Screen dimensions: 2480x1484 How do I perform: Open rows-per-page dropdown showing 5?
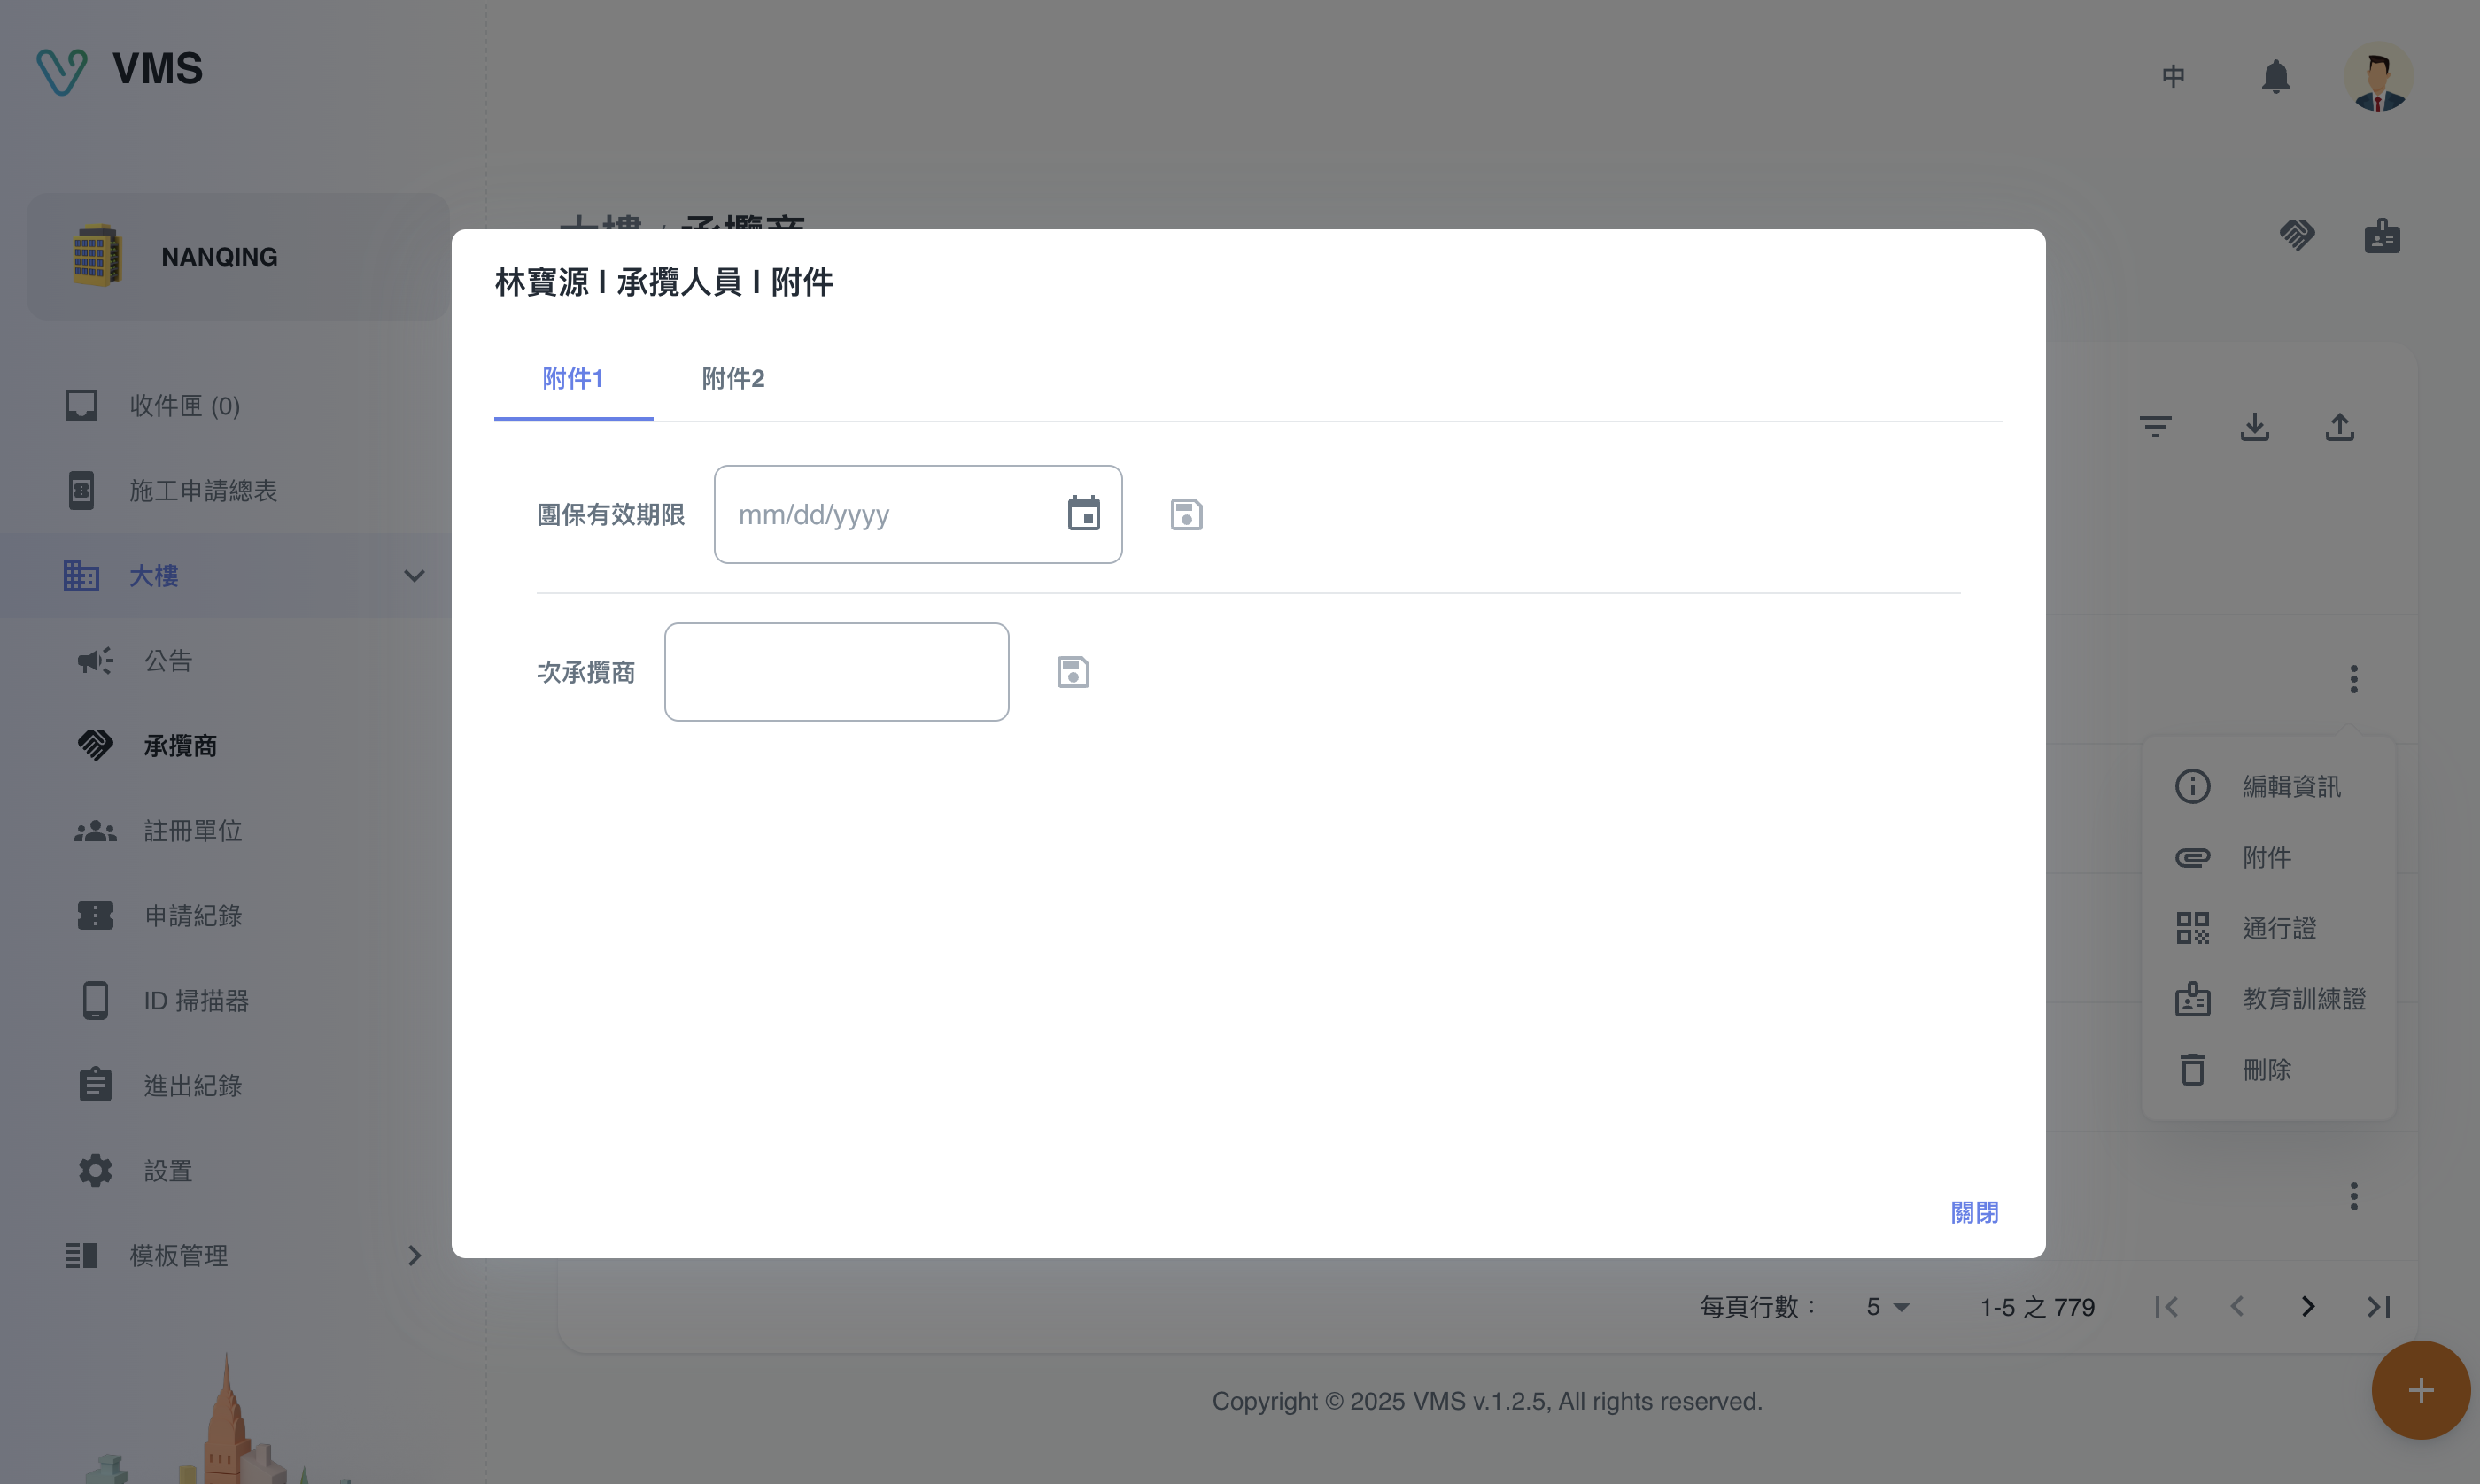tap(1887, 1307)
